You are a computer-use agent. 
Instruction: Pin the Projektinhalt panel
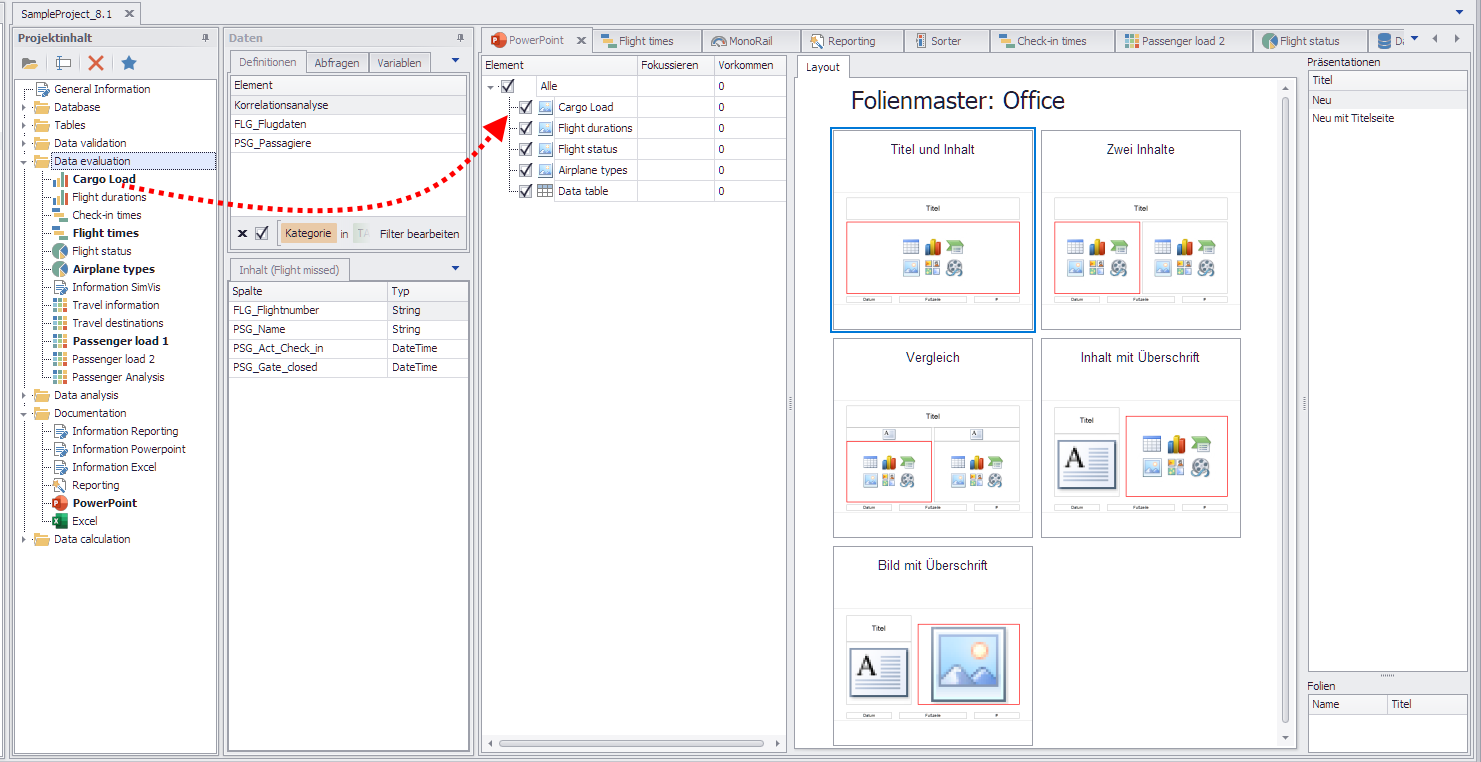pos(206,38)
